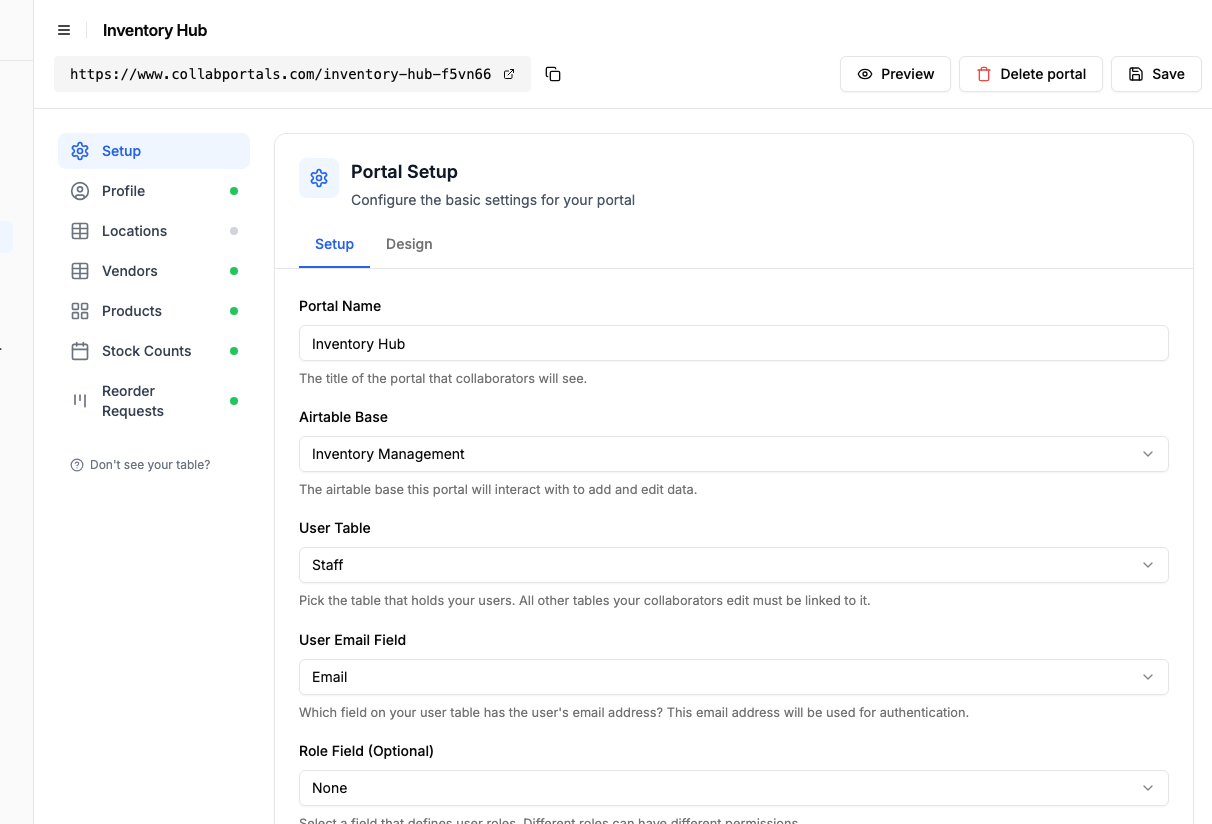
Task: Click the gray status dot beside Locations
Action: tap(234, 231)
